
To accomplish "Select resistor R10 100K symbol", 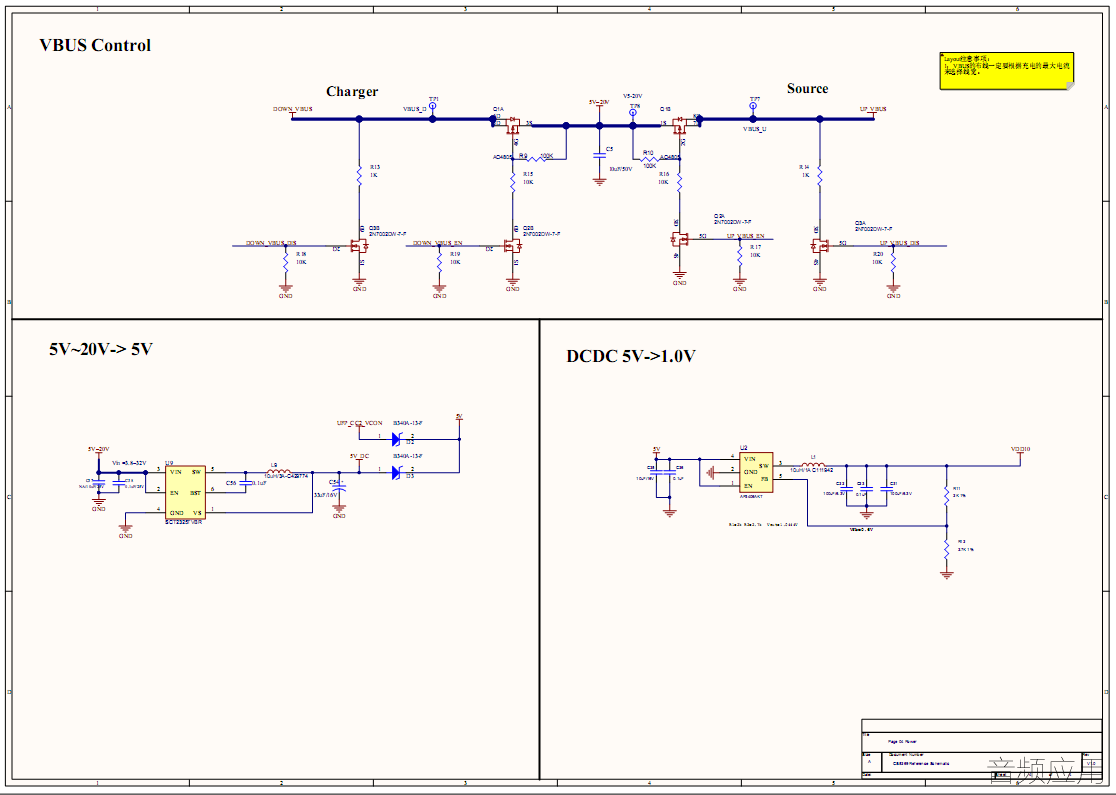I will click(649, 158).
